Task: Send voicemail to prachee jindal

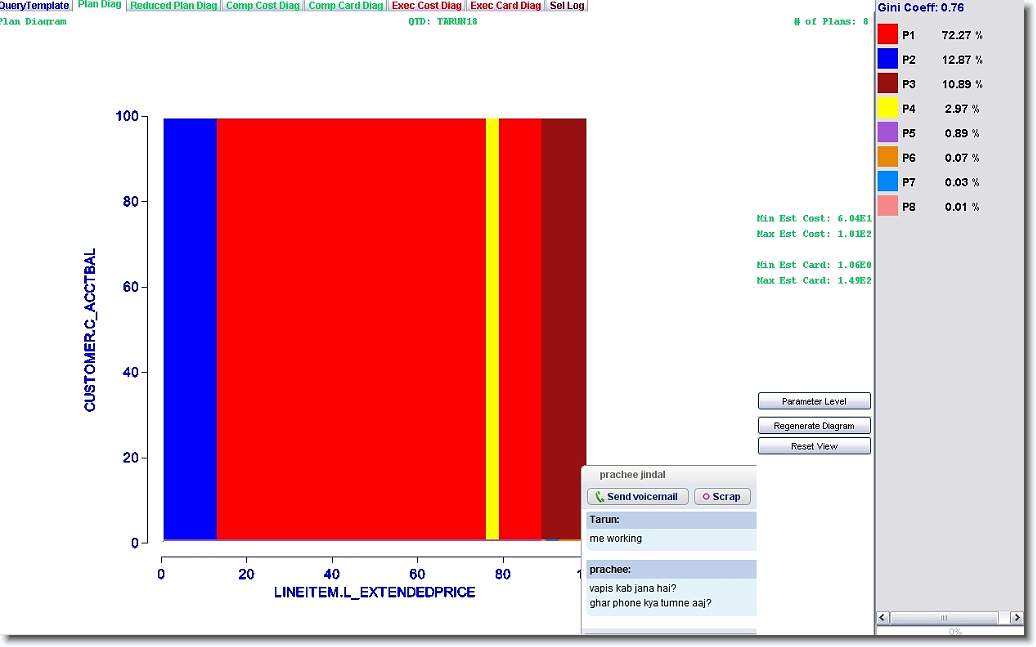Action: [637, 497]
